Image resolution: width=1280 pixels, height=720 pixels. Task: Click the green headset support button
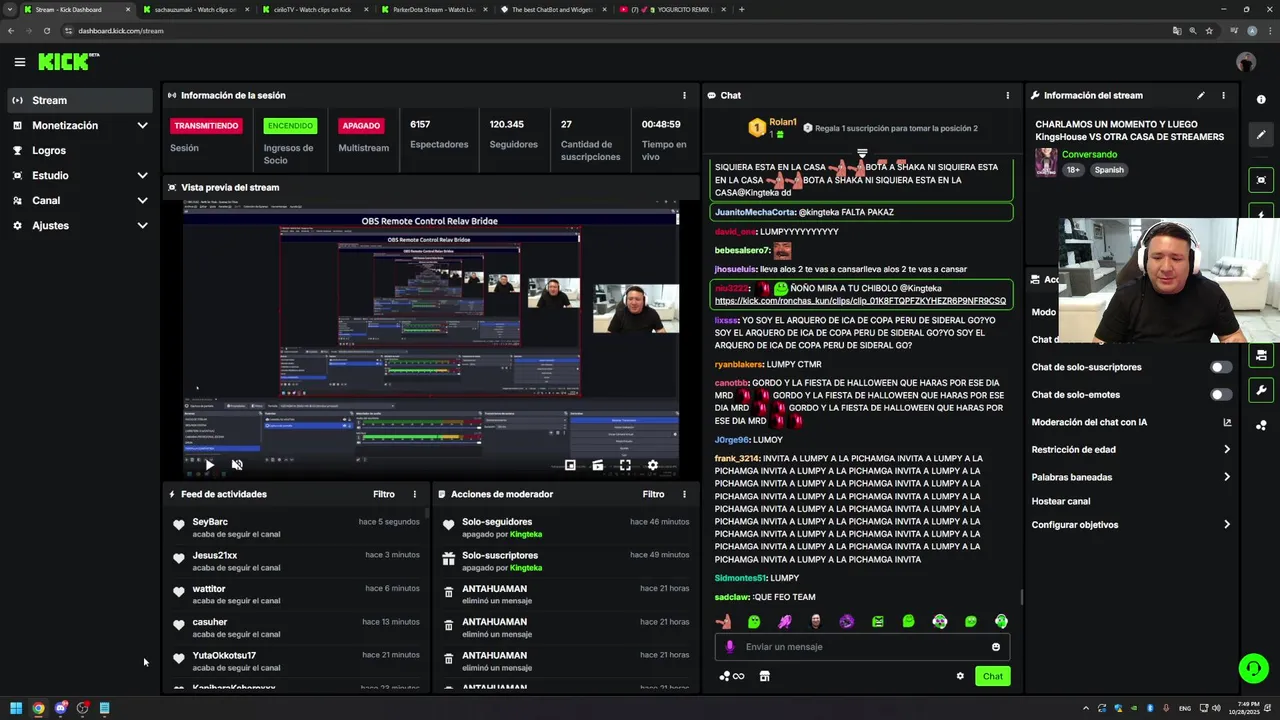(x=1253, y=667)
